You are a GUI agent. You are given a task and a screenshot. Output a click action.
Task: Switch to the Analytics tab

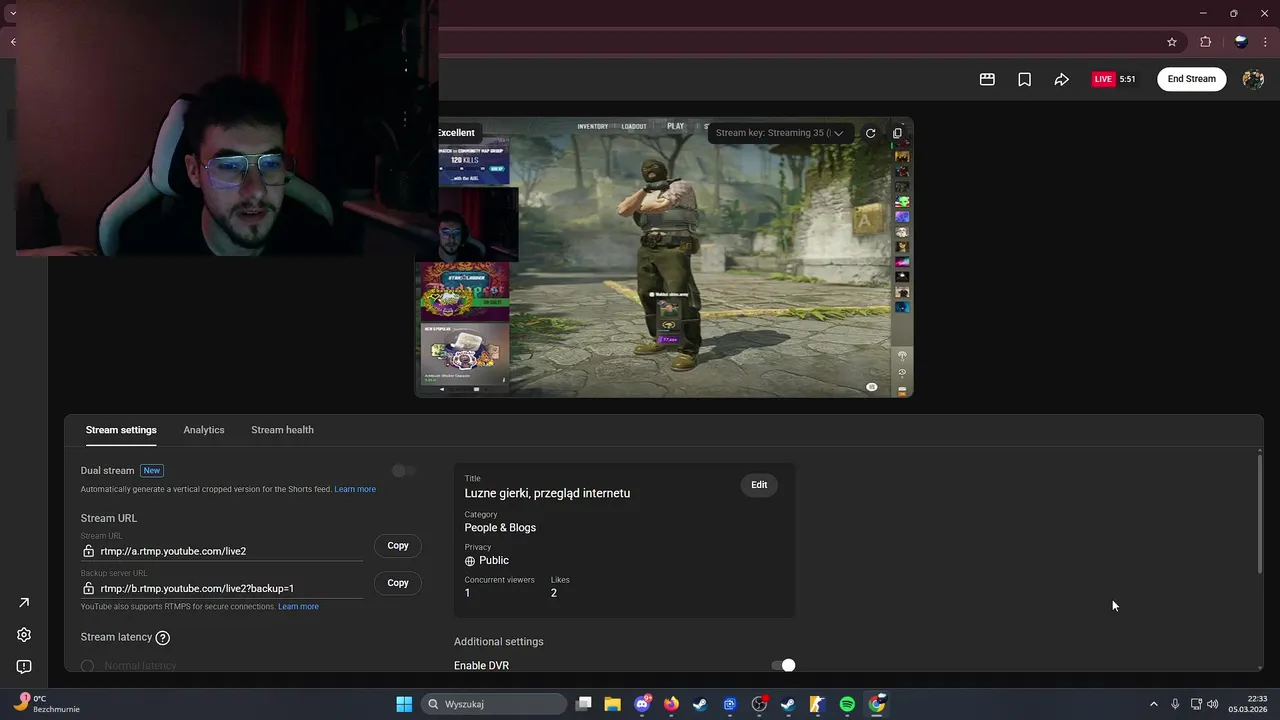point(204,430)
